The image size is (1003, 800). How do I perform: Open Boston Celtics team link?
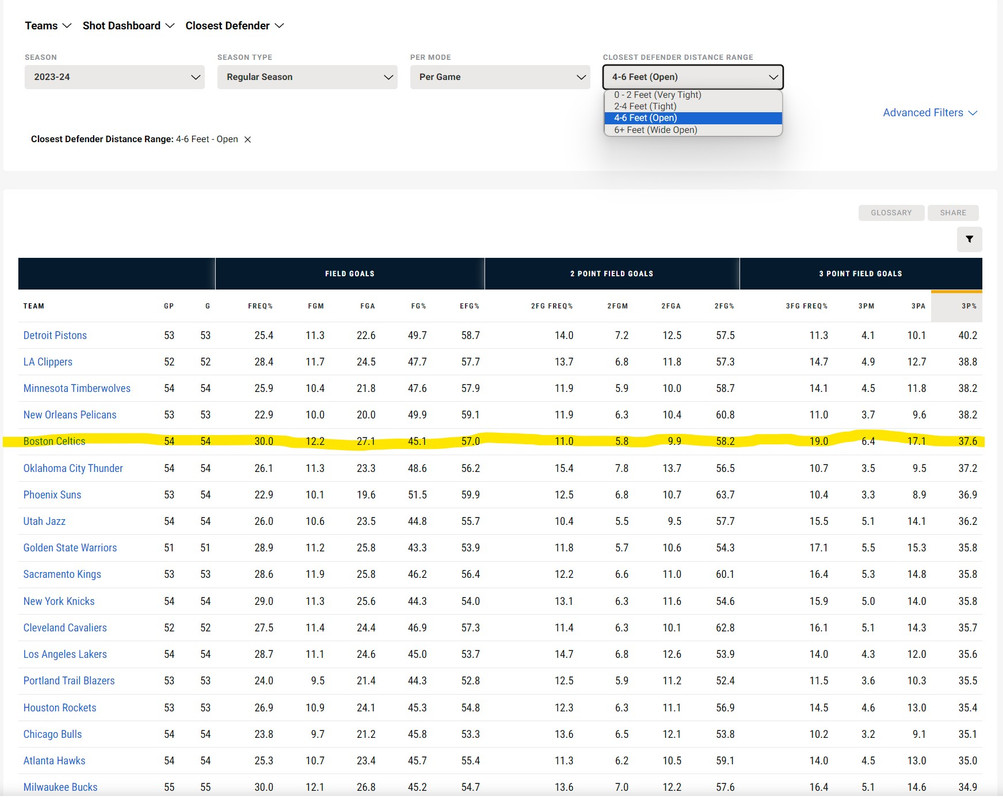[54, 441]
